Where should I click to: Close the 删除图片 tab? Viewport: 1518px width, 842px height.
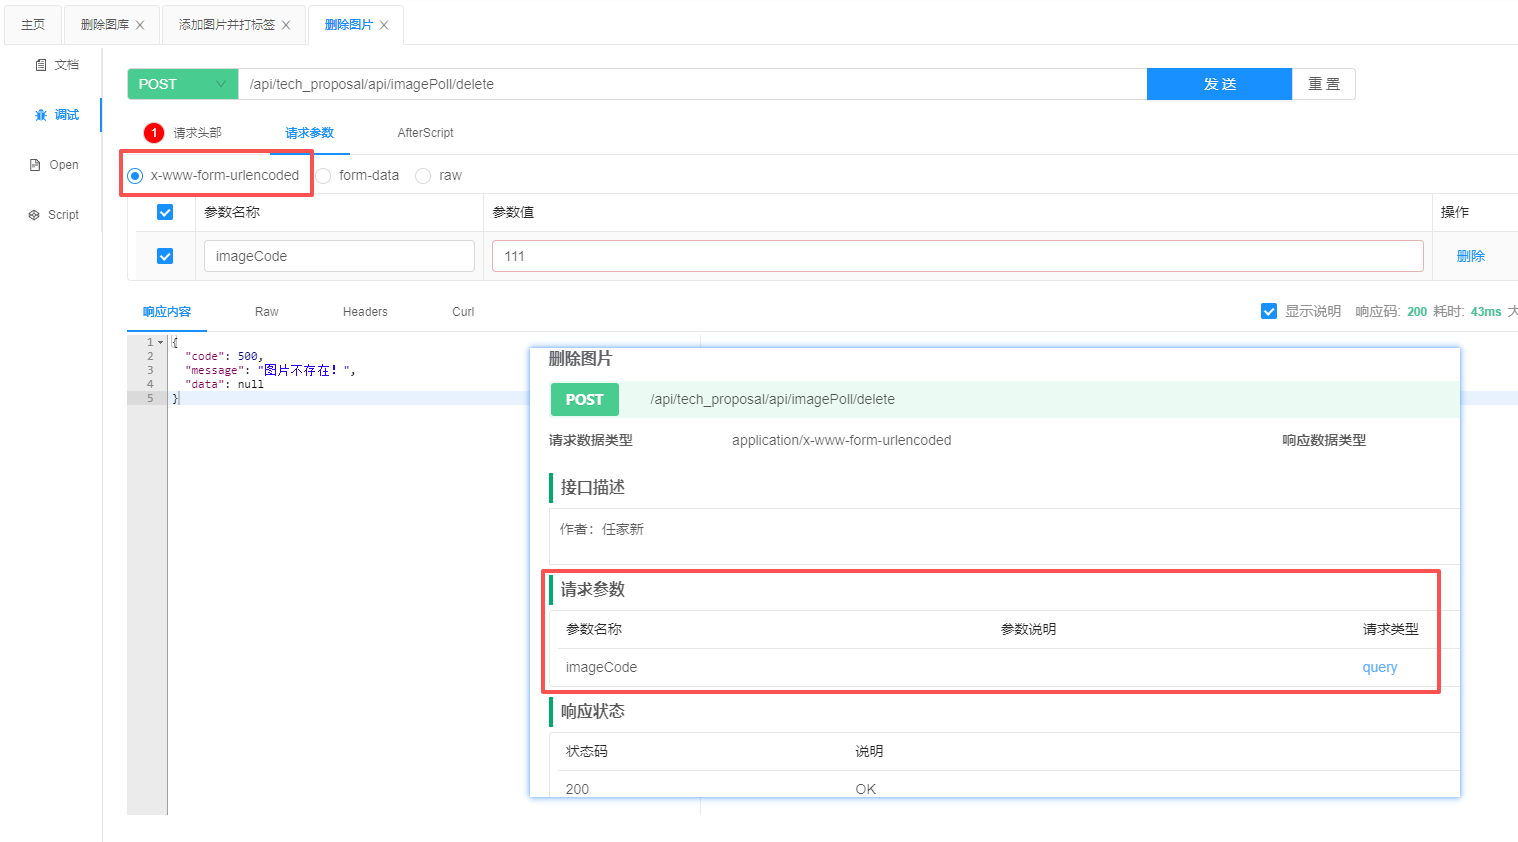click(384, 25)
